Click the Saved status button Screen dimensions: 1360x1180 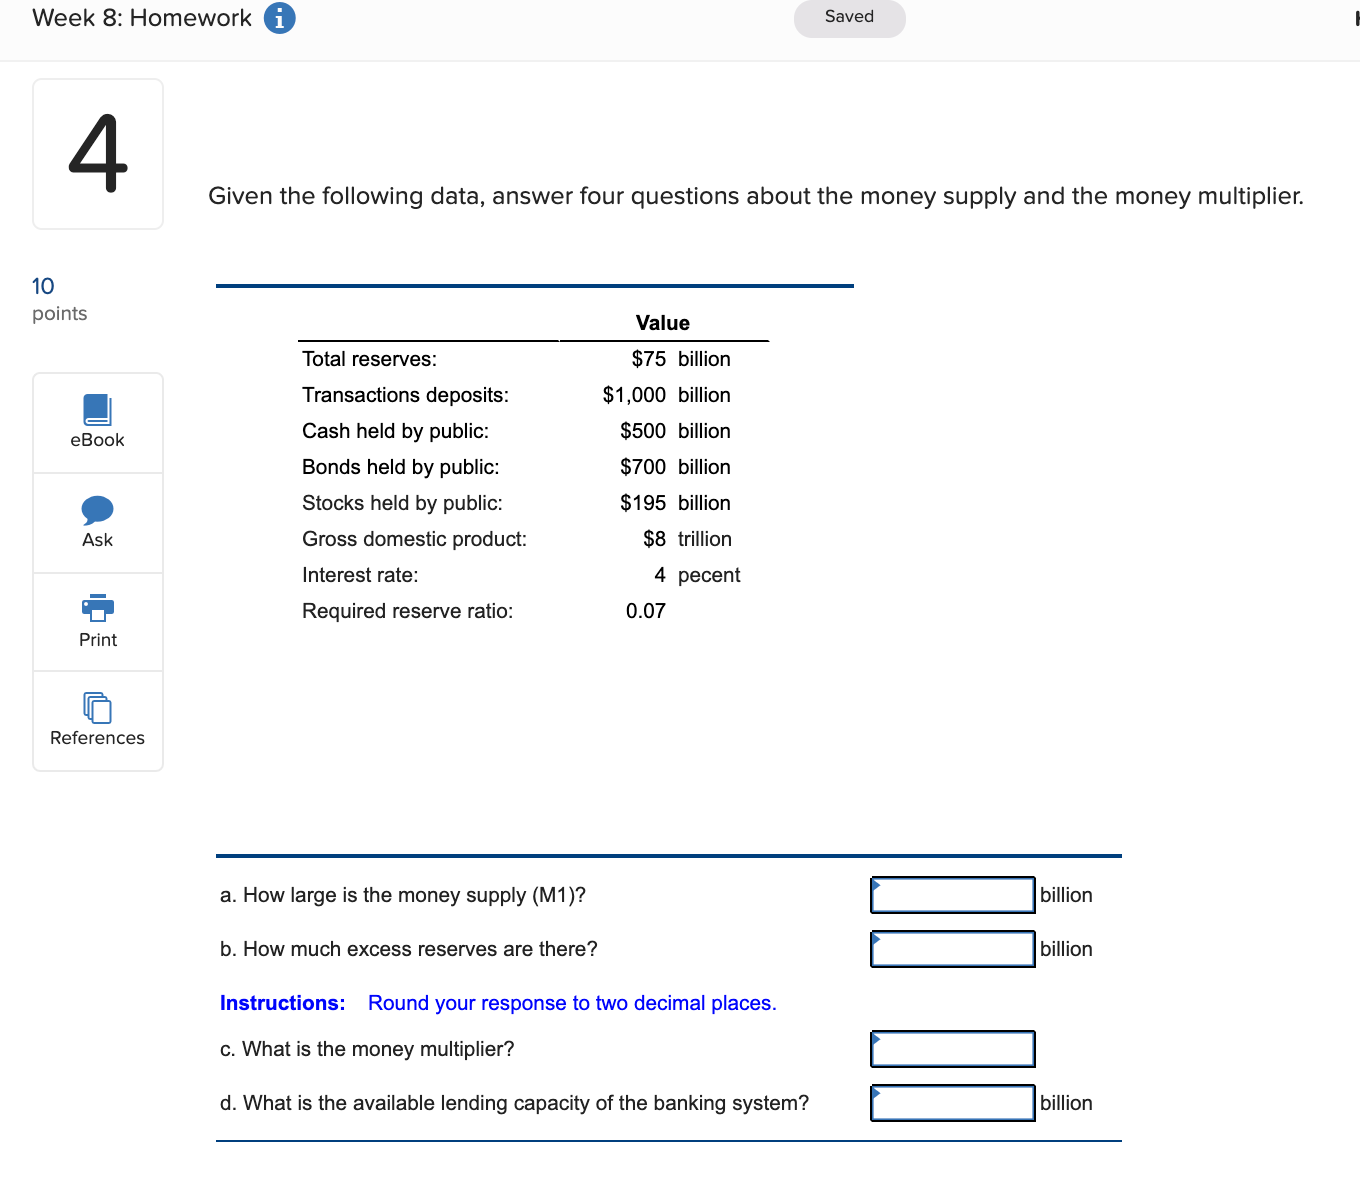tap(848, 17)
